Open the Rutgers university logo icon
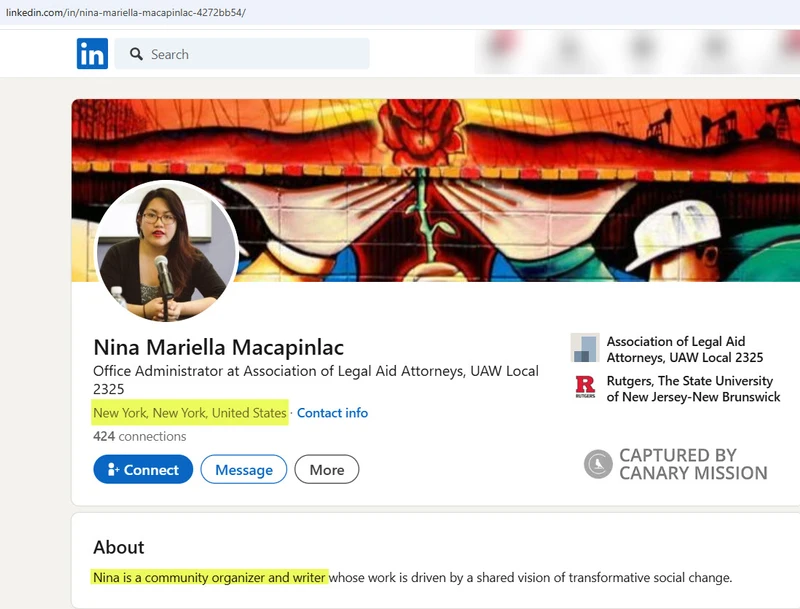This screenshot has height=609, width=800. pos(585,387)
